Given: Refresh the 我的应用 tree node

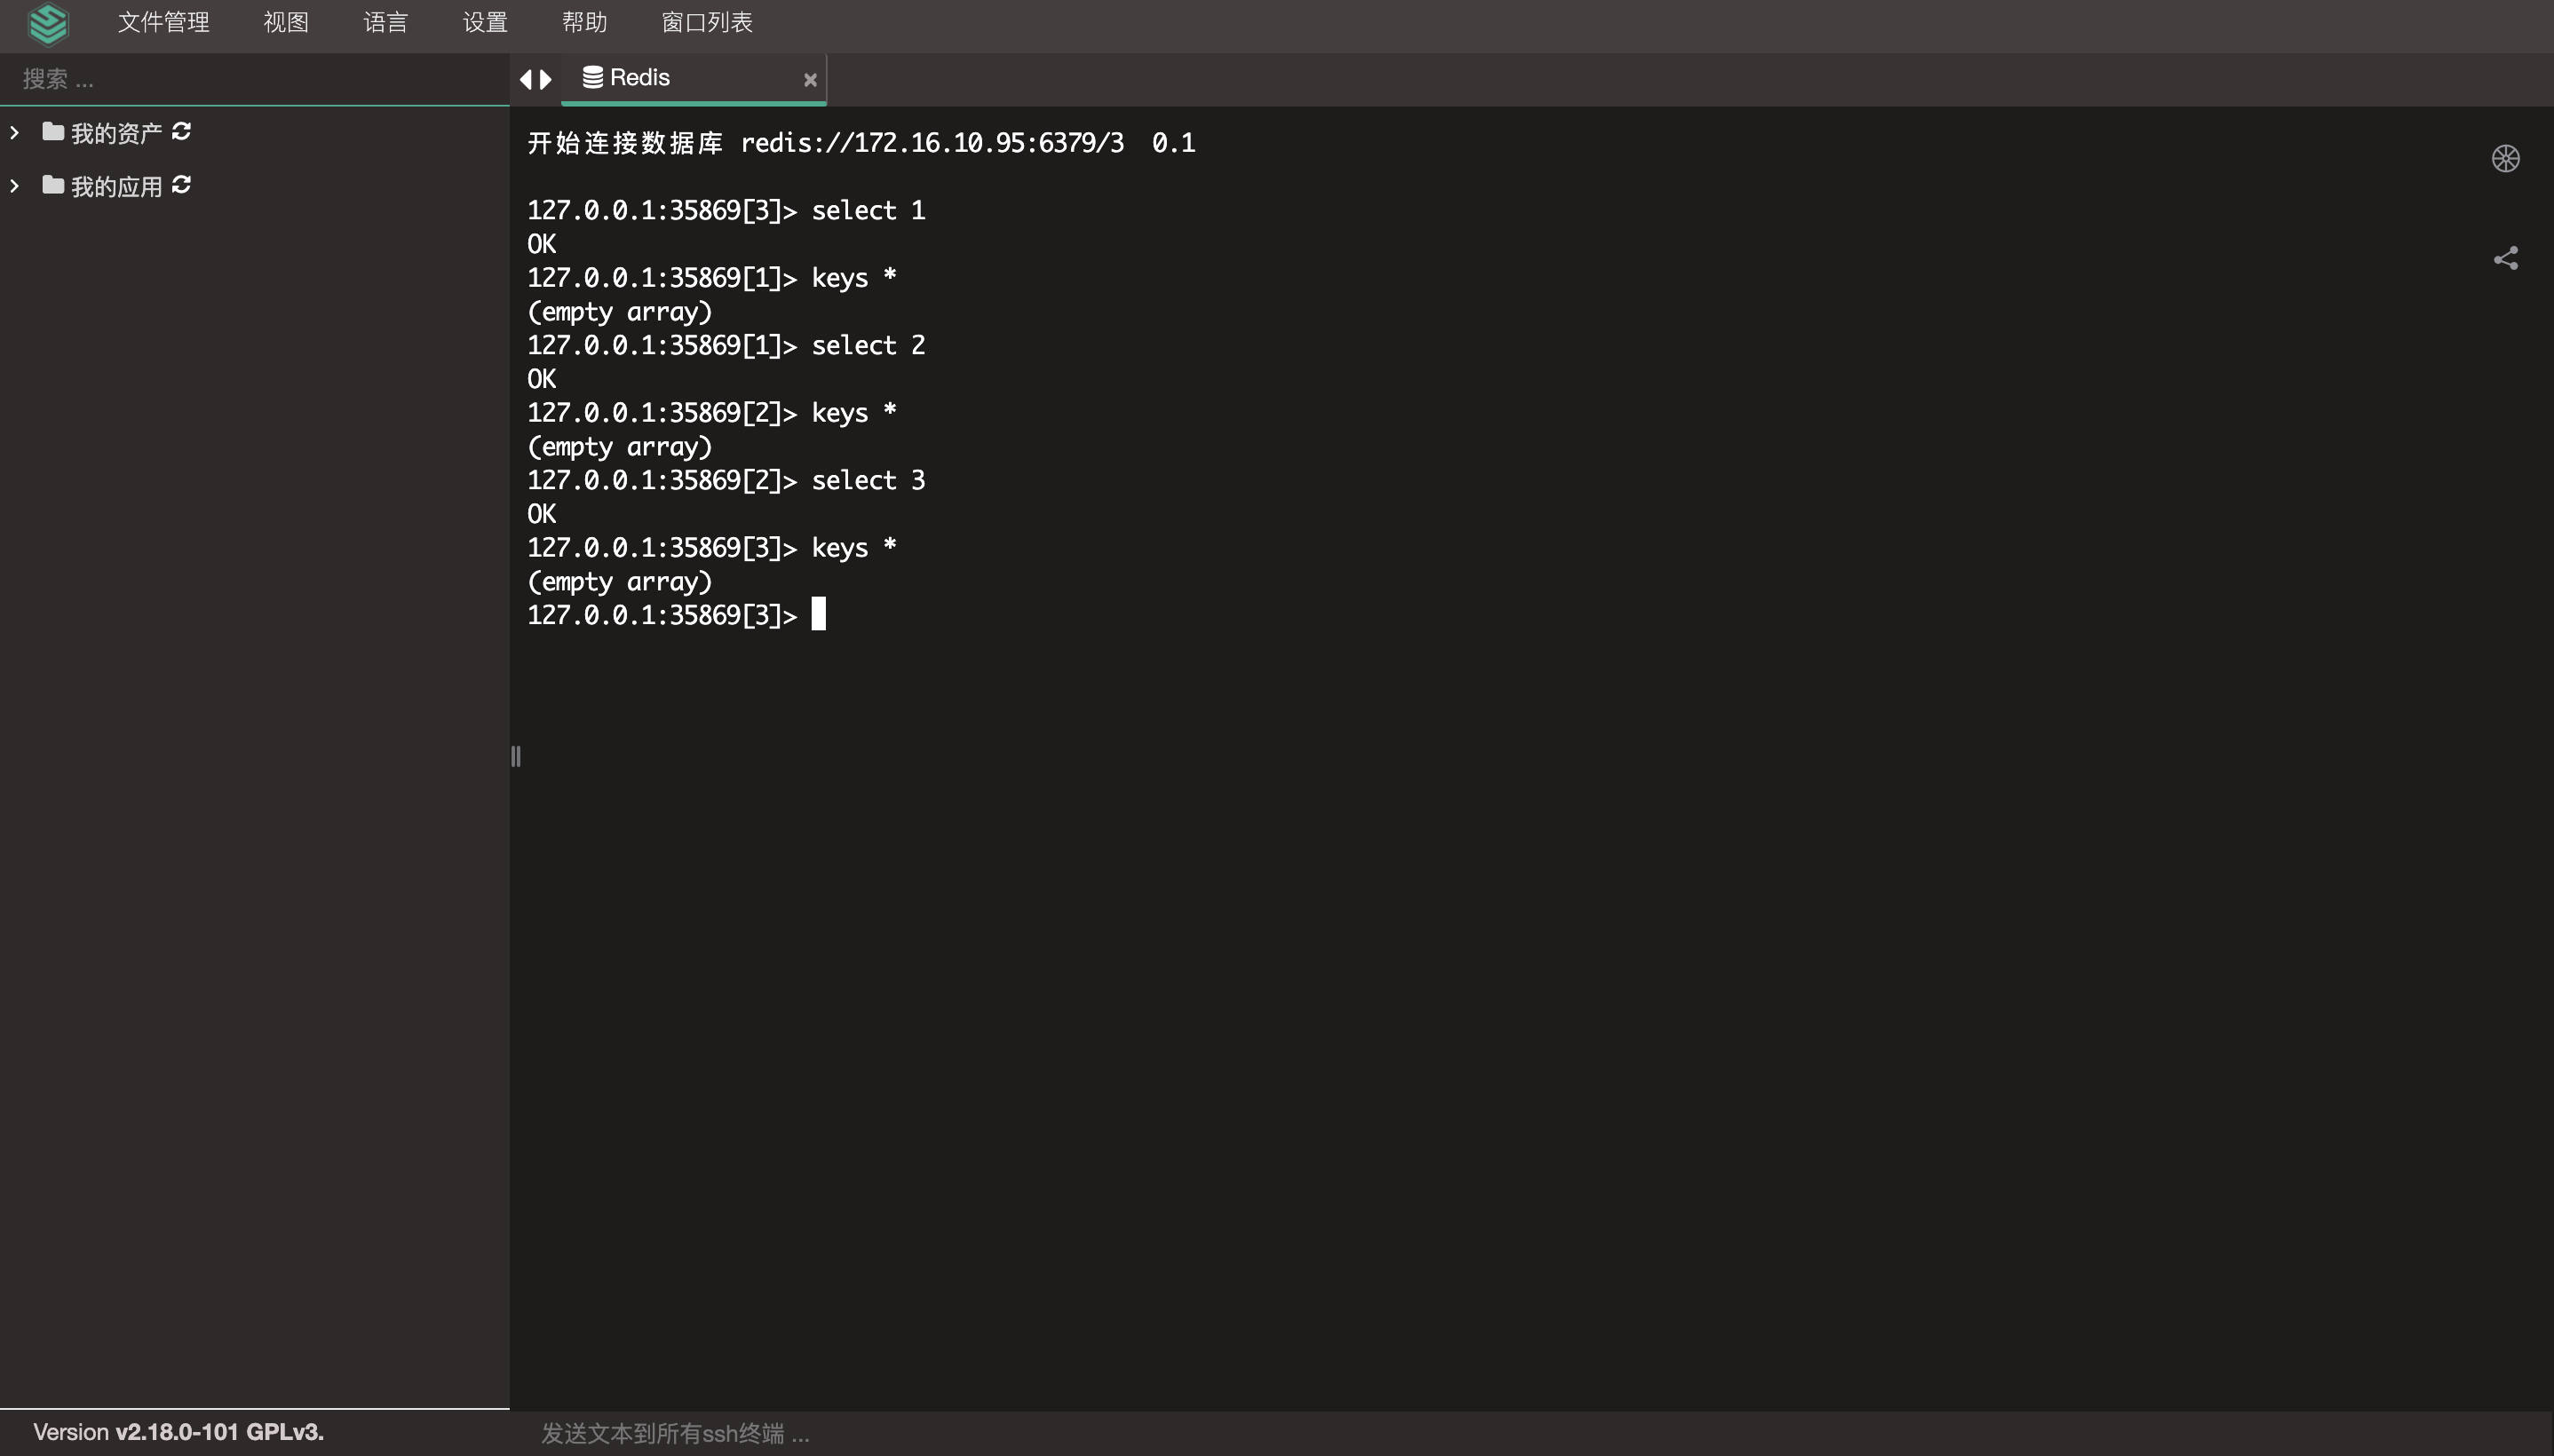Looking at the screenshot, I should click(181, 185).
